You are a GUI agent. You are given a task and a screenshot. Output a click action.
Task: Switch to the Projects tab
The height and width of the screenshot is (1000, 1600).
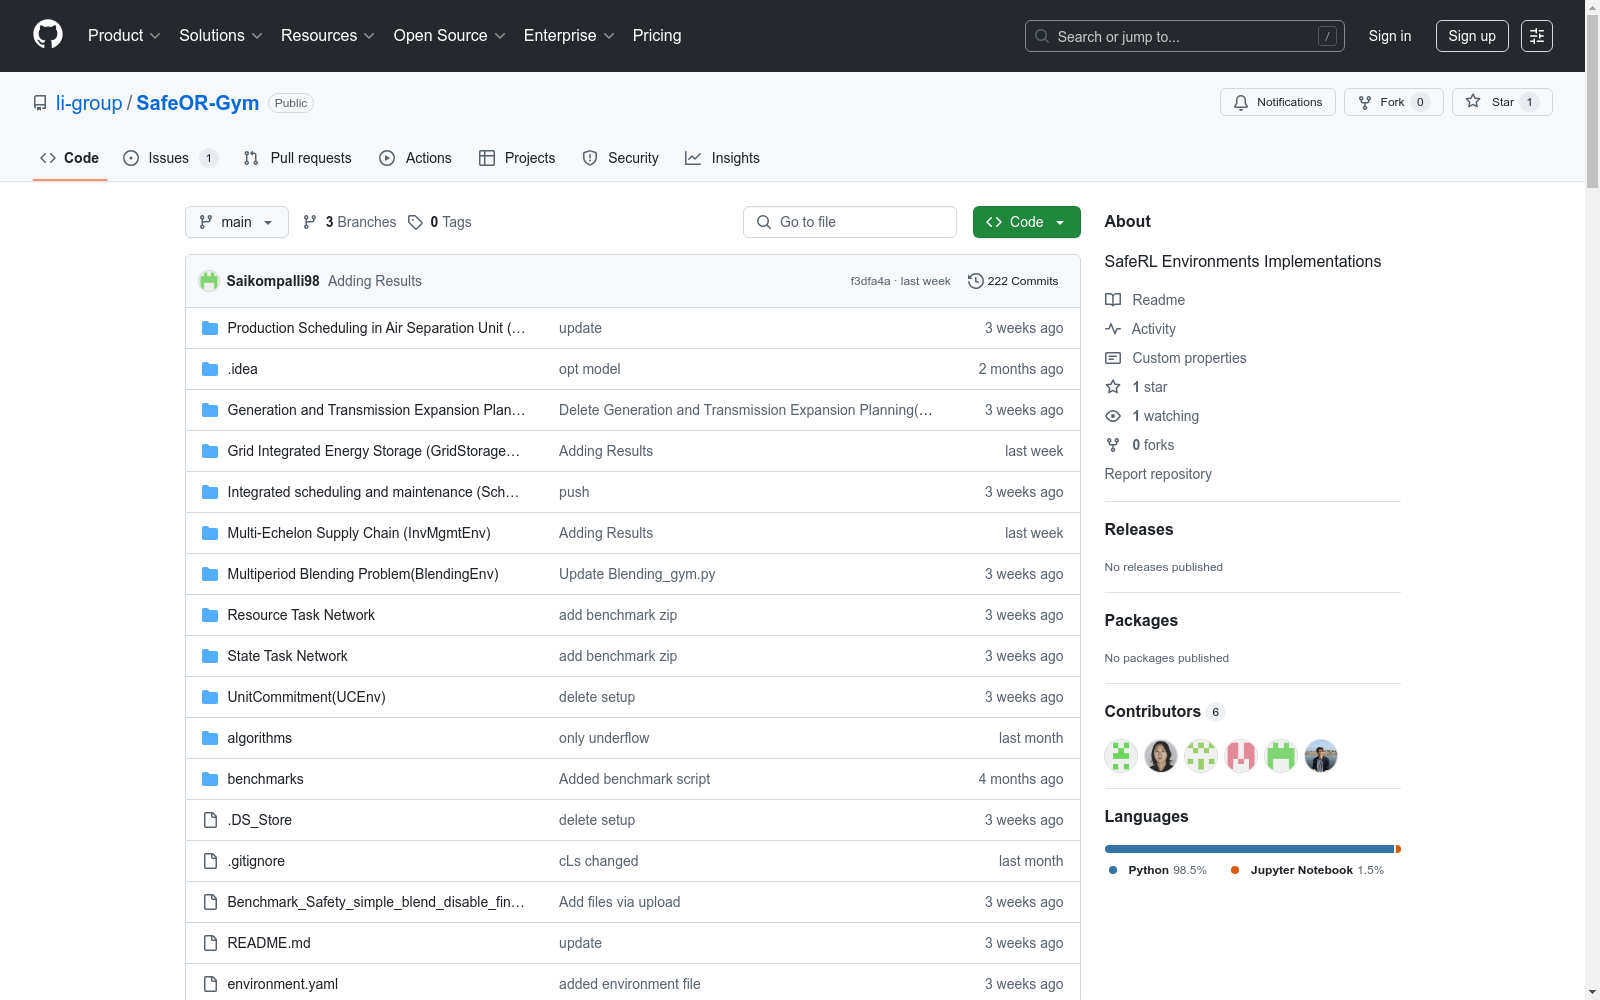pyautogui.click(x=517, y=158)
